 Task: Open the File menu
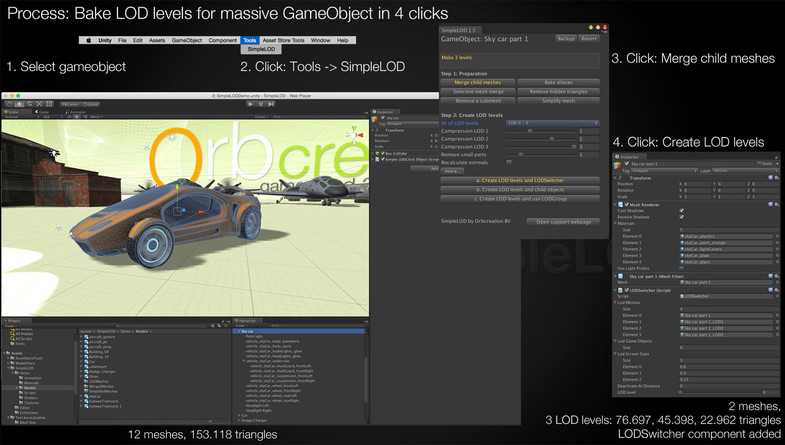(x=122, y=41)
